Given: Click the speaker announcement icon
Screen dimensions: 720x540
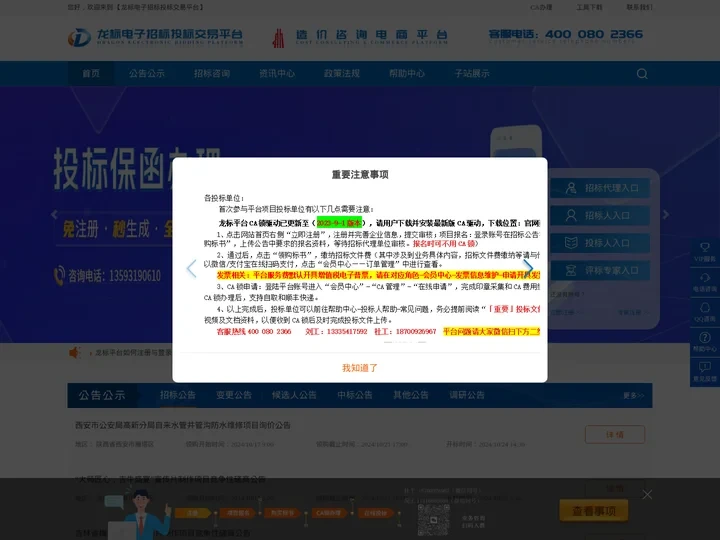Looking at the screenshot, I should tap(74, 353).
